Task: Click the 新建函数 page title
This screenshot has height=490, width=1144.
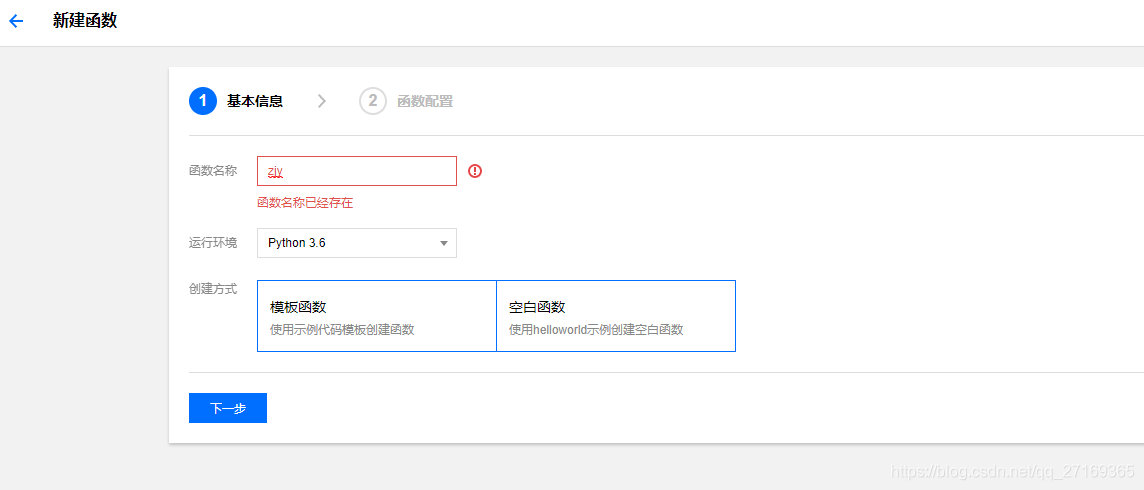Action: tap(85, 20)
